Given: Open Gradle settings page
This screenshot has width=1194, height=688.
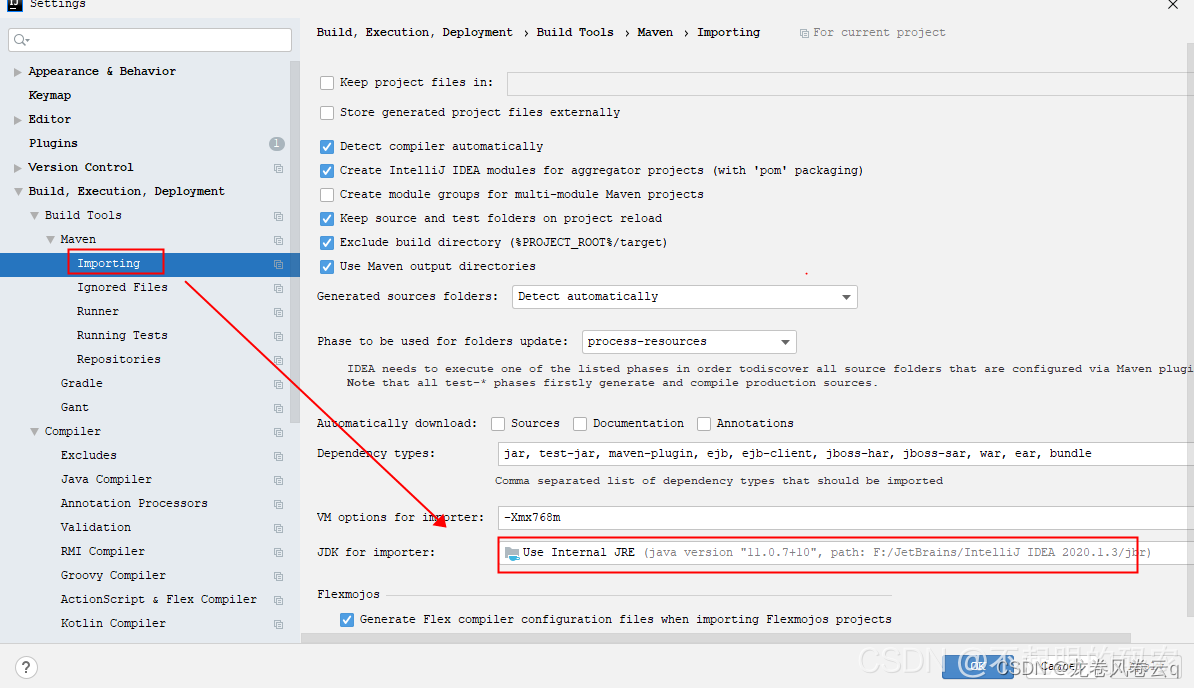Looking at the screenshot, I should pos(81,383).
